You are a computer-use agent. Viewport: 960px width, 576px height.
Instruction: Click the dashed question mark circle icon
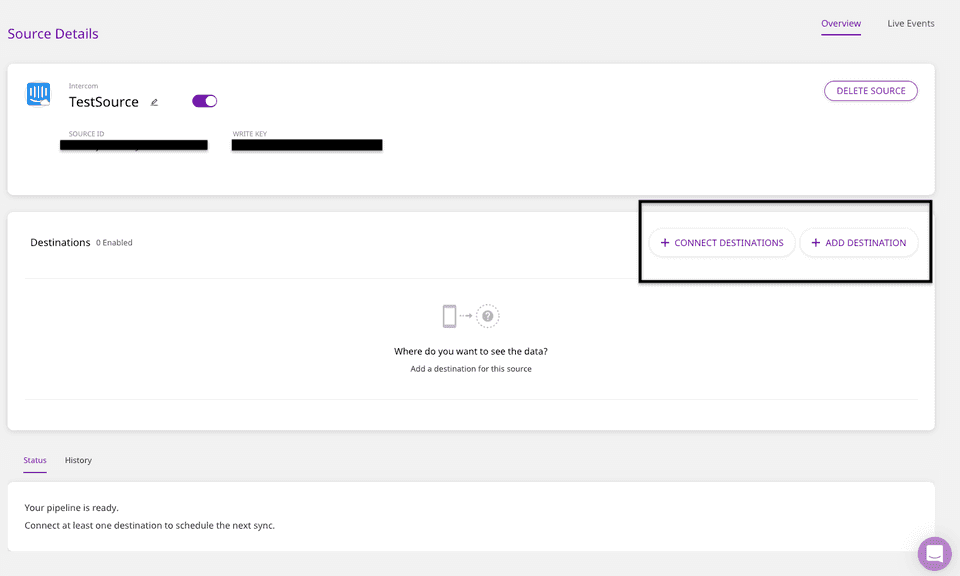point(487,316)
